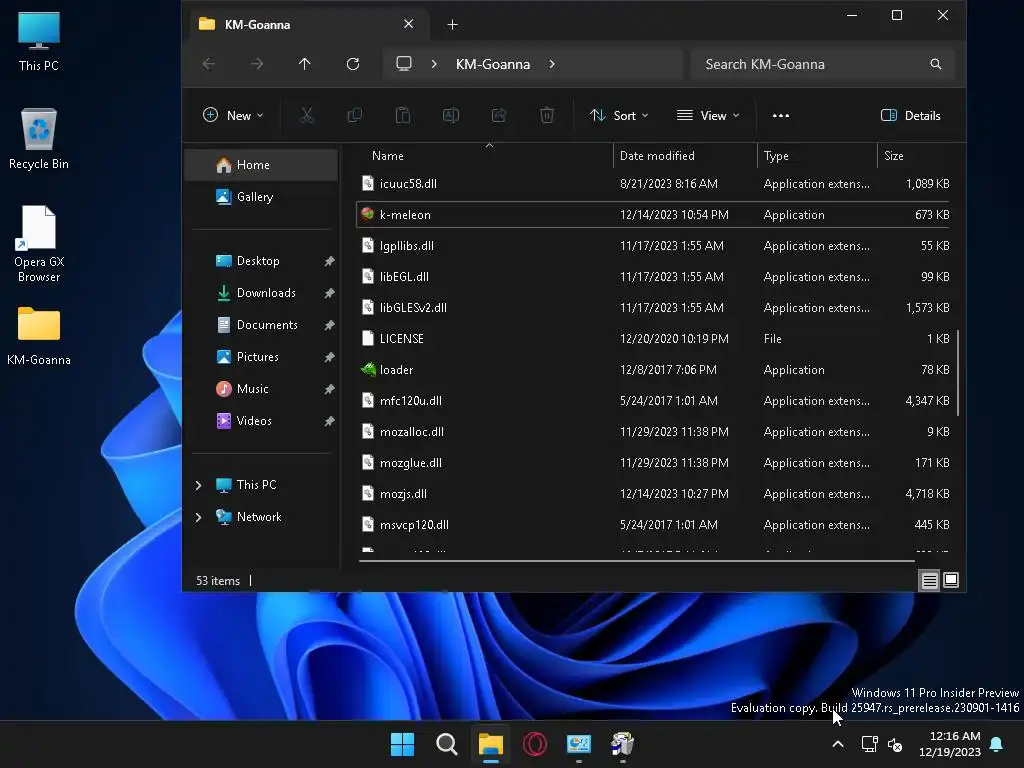This screenshot has height=768, width=1024.
Task: Open Videos in quick access
Action: [261, 421]
